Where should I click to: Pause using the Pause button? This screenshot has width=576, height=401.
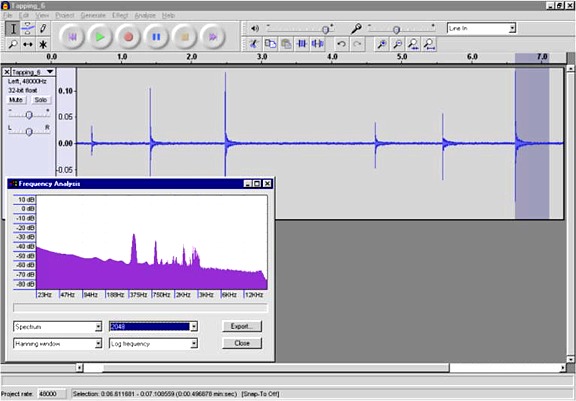click(x=156, y=37)
